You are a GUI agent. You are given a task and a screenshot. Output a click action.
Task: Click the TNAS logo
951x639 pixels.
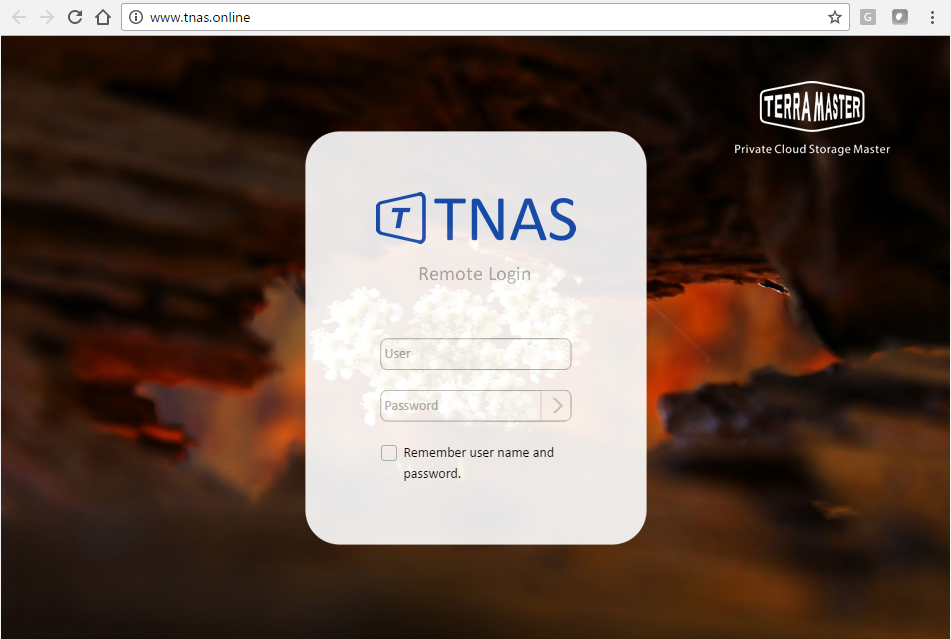coord(476,218)
